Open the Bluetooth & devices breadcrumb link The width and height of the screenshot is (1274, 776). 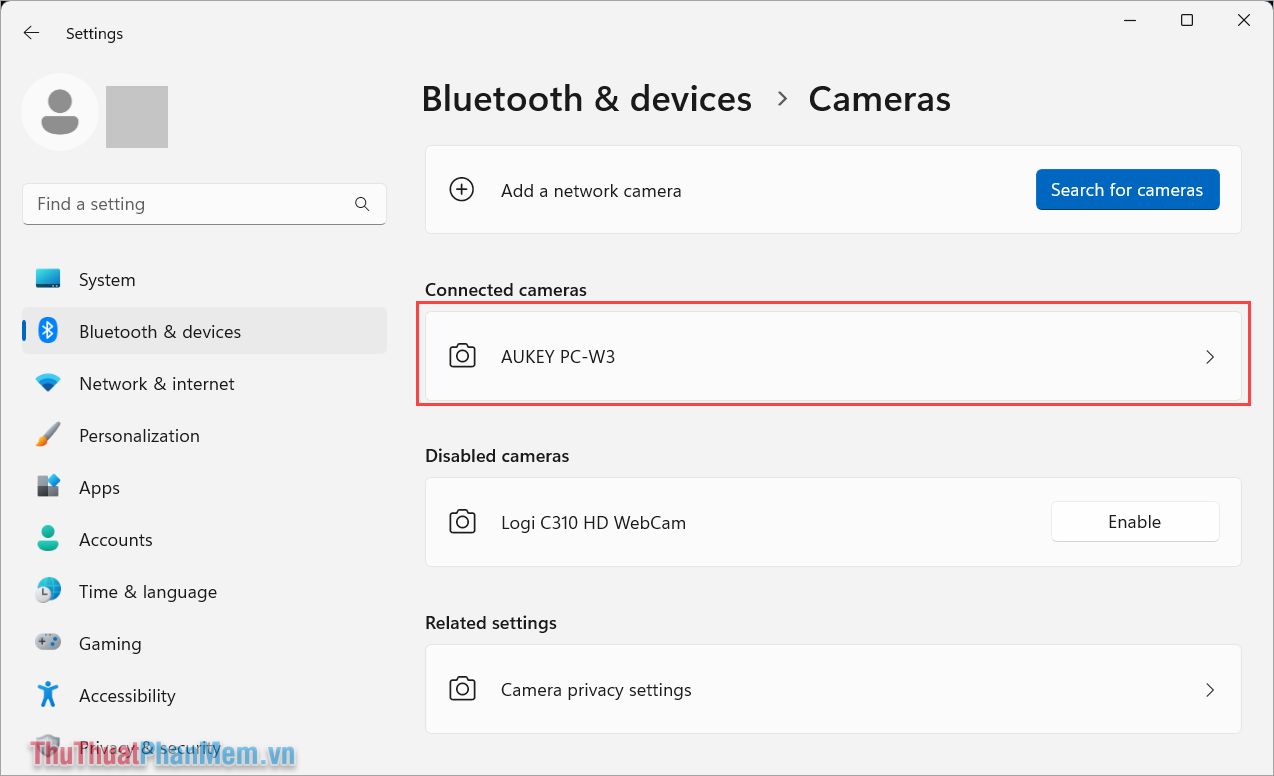pyautogui.click(x=586, y=99)
